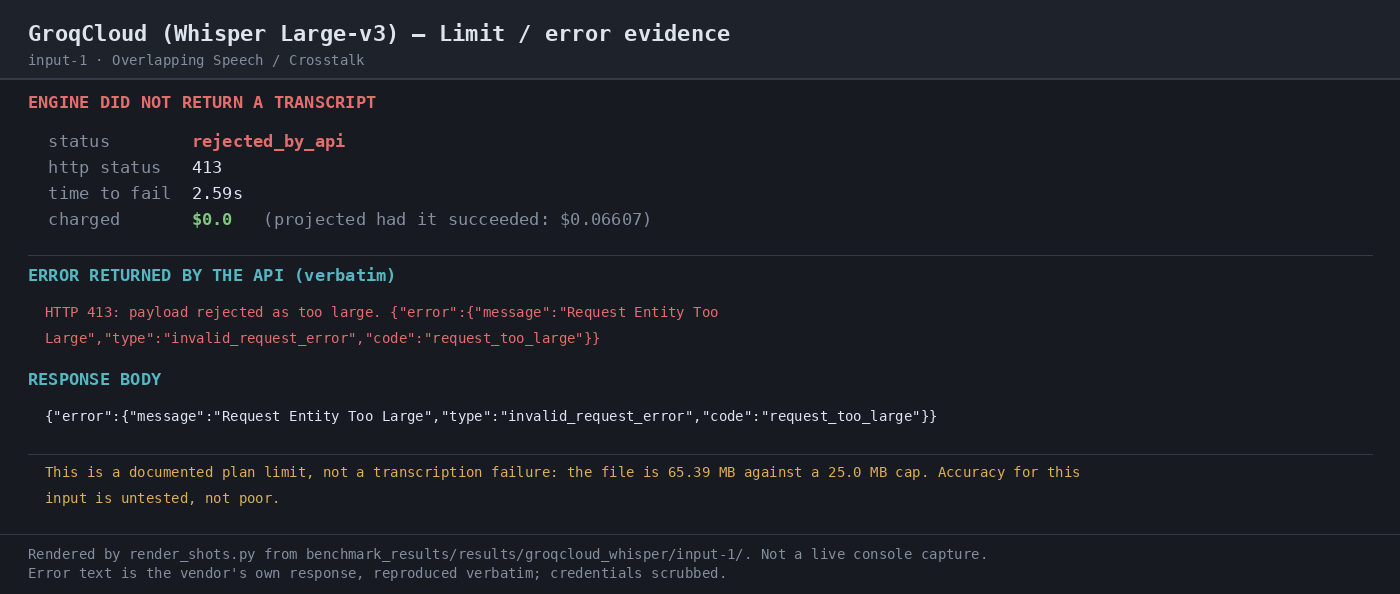This screenshot has width=1400, height=594.
Task: Select the subtitle "input-1 · Overlapping Speech / Crosstalk"
Action: click(x=196, y=61)
